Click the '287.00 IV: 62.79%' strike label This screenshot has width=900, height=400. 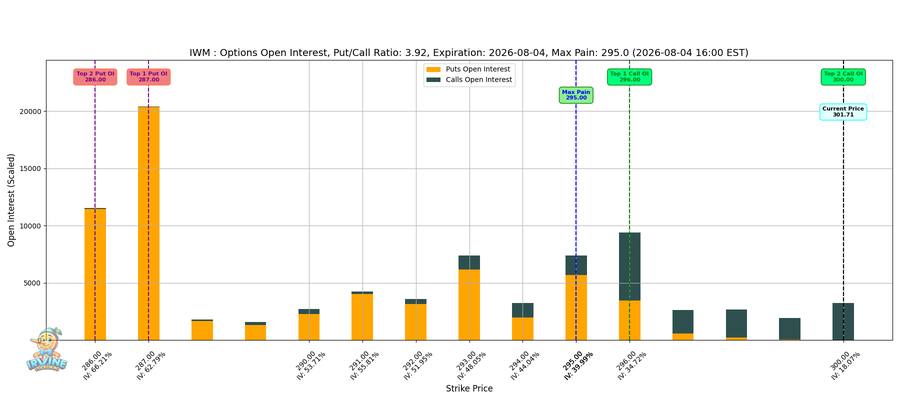[150, 365]
